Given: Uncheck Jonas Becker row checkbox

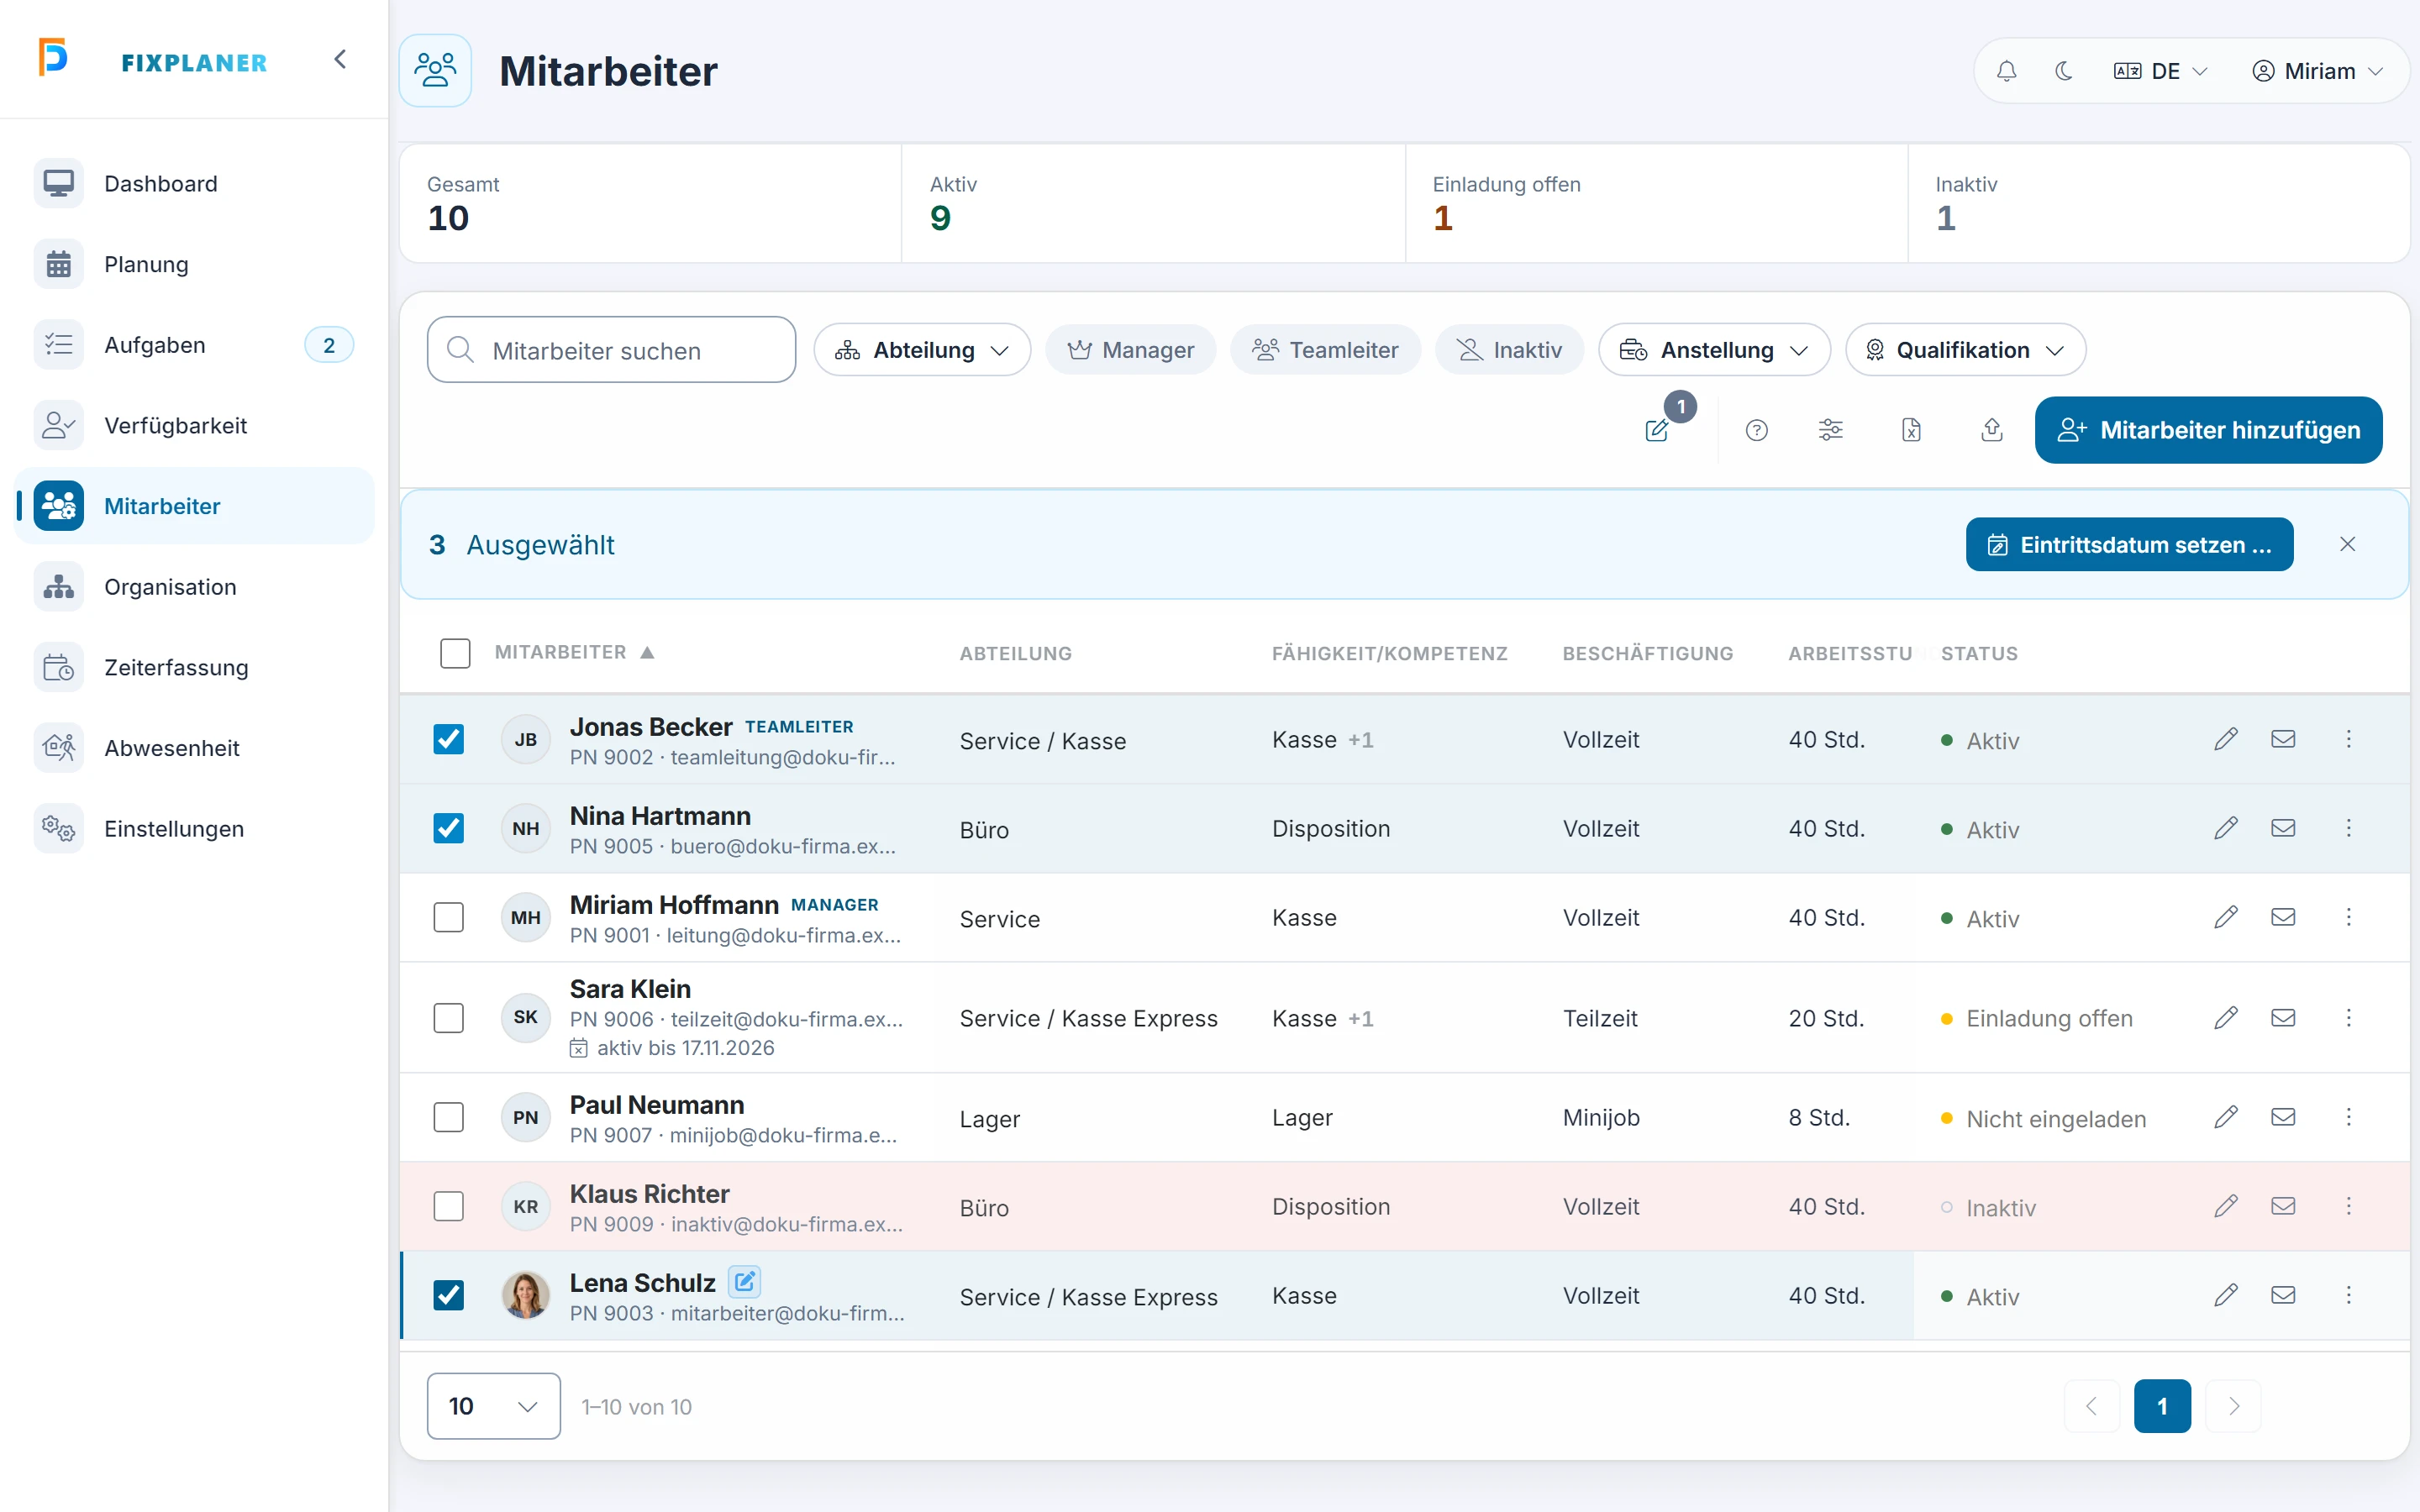Looking at the screenshot, I should tap(449, 739).
